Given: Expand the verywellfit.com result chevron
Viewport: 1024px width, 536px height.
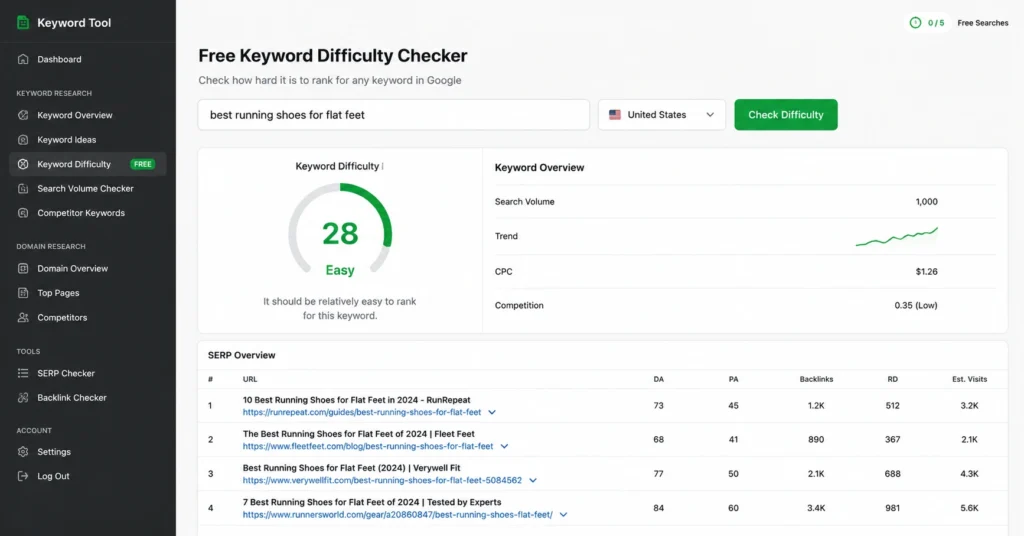Looking at the screenshot, I should (533, 481).
